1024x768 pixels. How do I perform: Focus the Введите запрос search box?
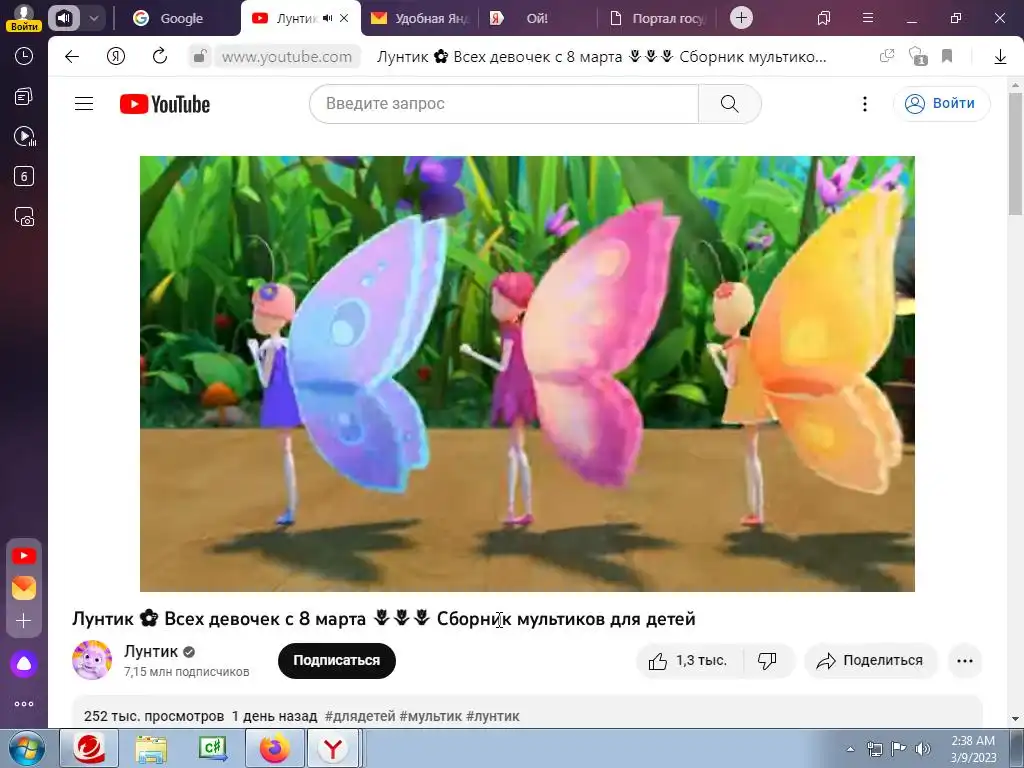point(504,104)
